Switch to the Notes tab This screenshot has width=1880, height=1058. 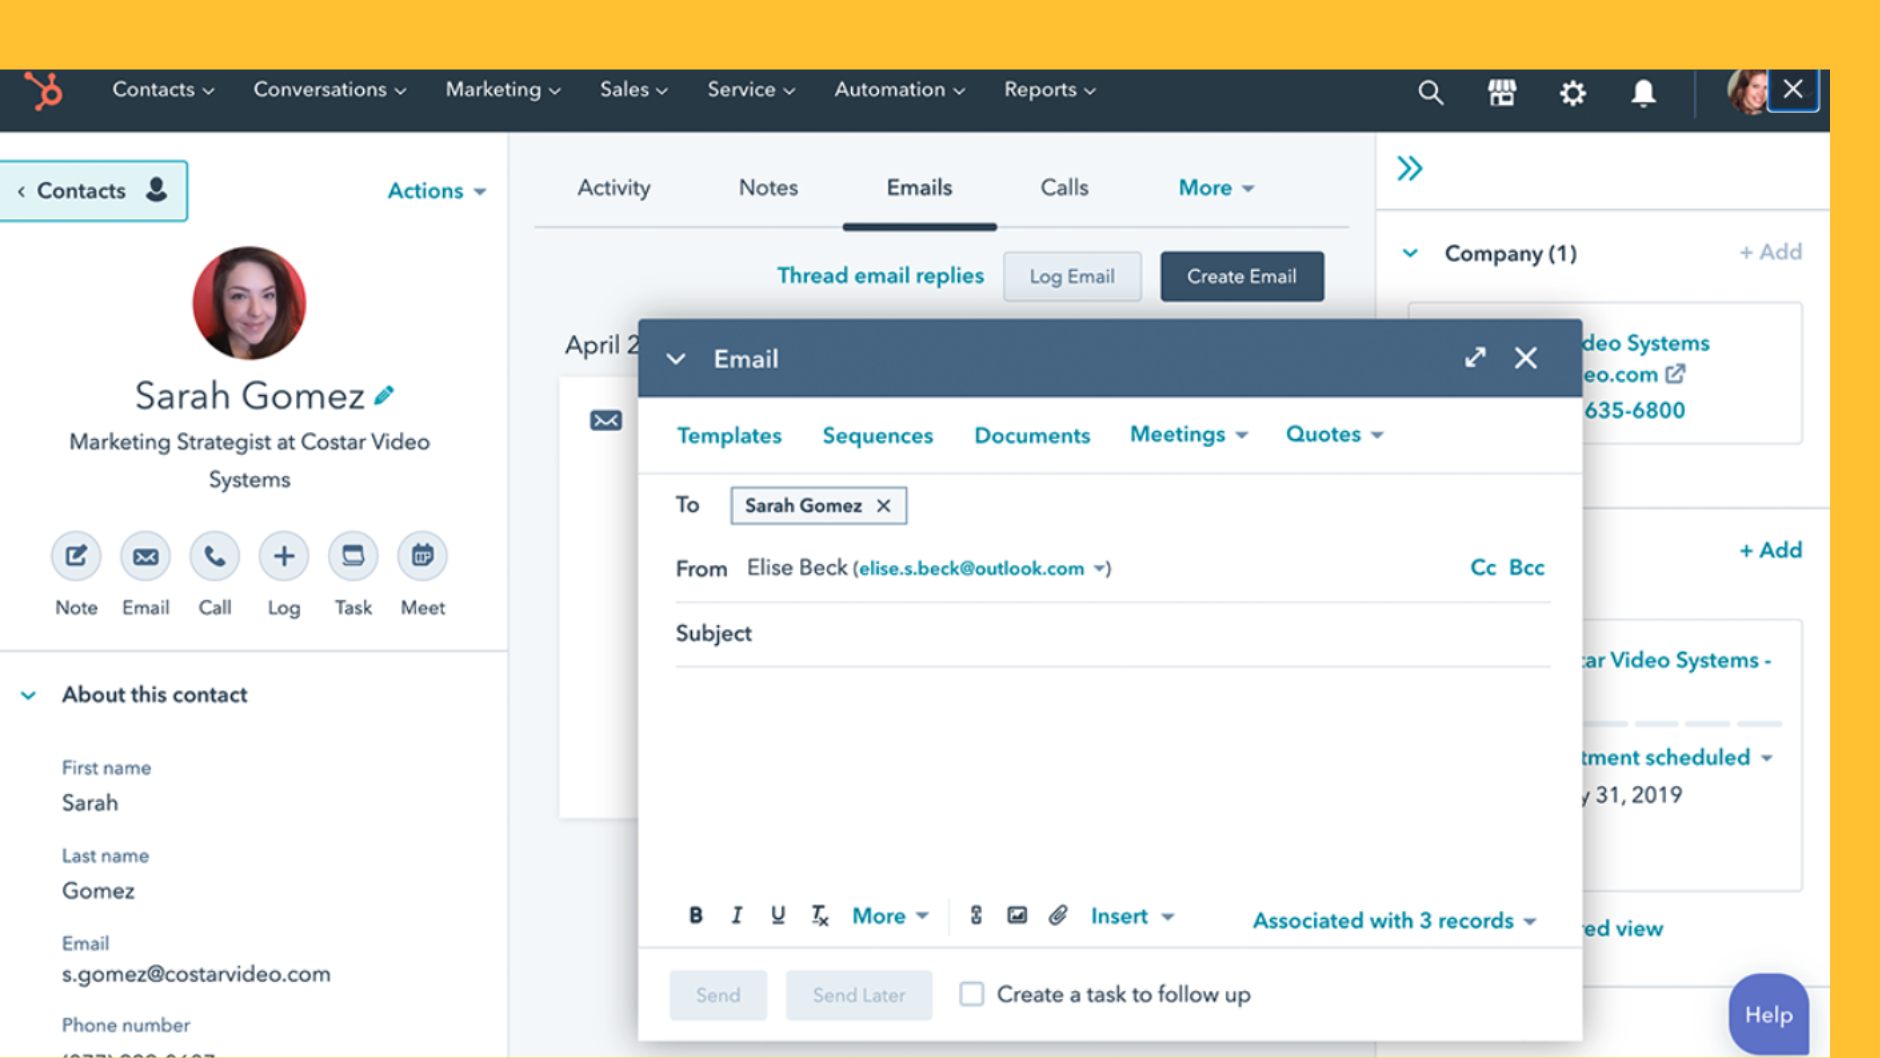(x=768, y=188)
